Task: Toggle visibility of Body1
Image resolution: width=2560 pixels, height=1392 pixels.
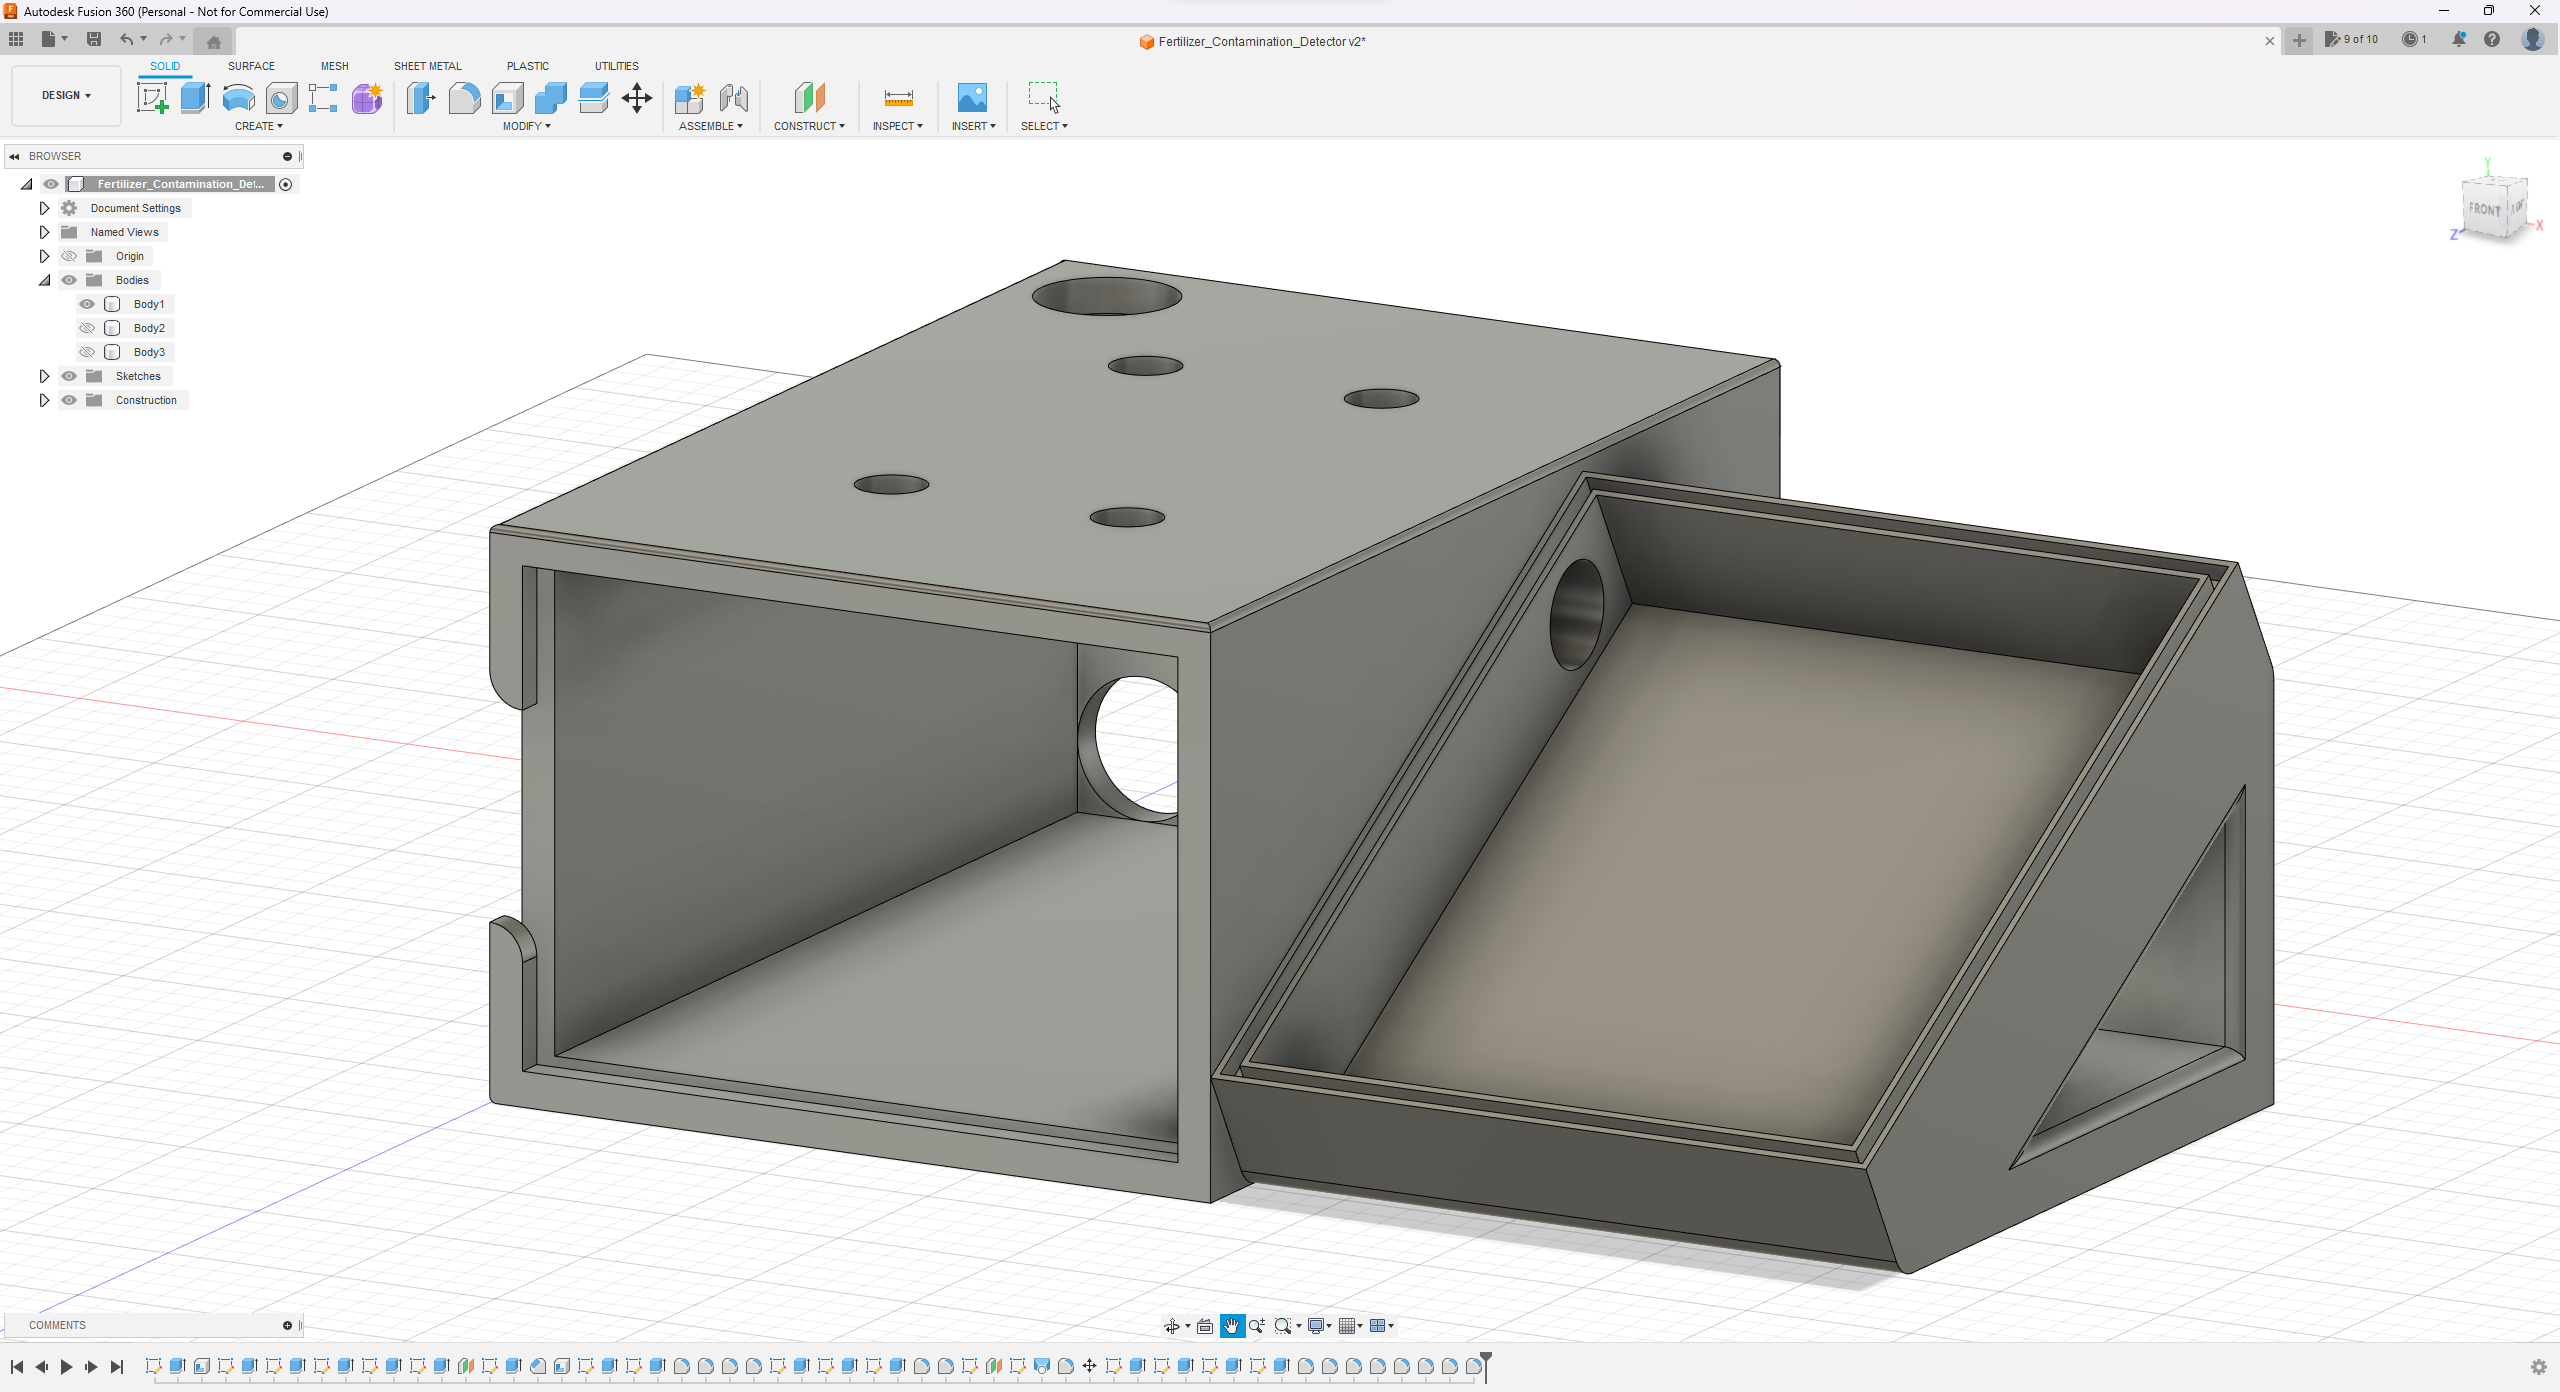Action: [x=86, y=303]
